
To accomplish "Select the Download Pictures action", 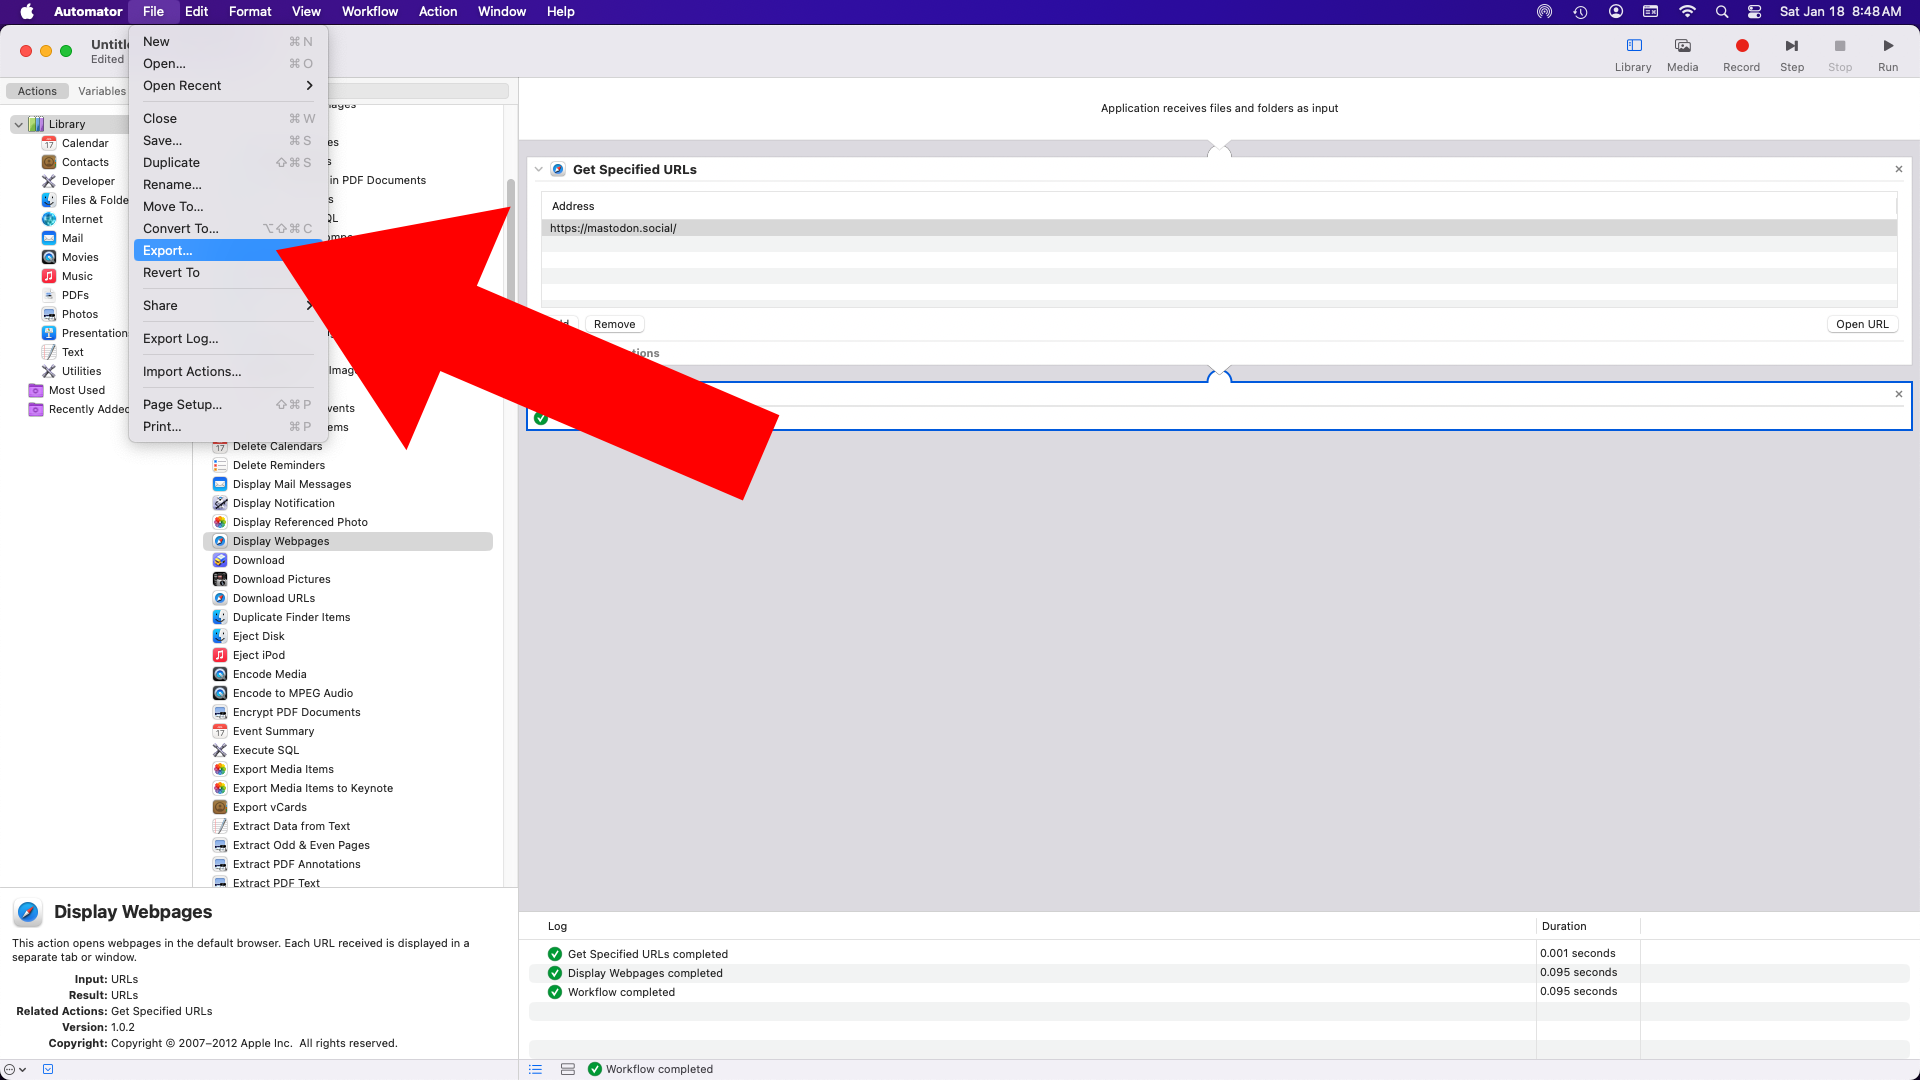I will [x=281, y=579].
